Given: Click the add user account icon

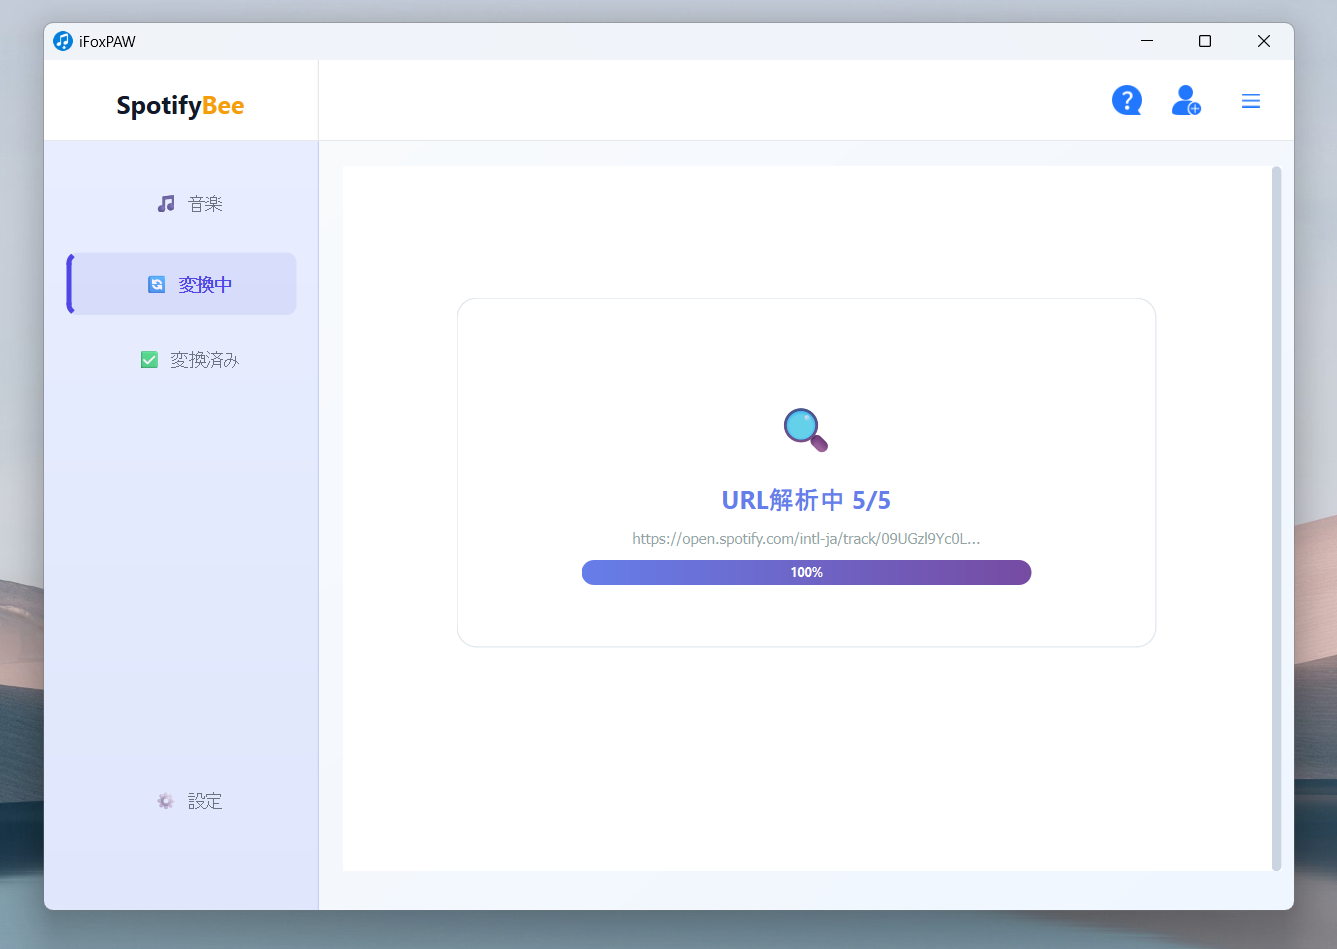Looking at the screenshot, I should pos(1186,100).
